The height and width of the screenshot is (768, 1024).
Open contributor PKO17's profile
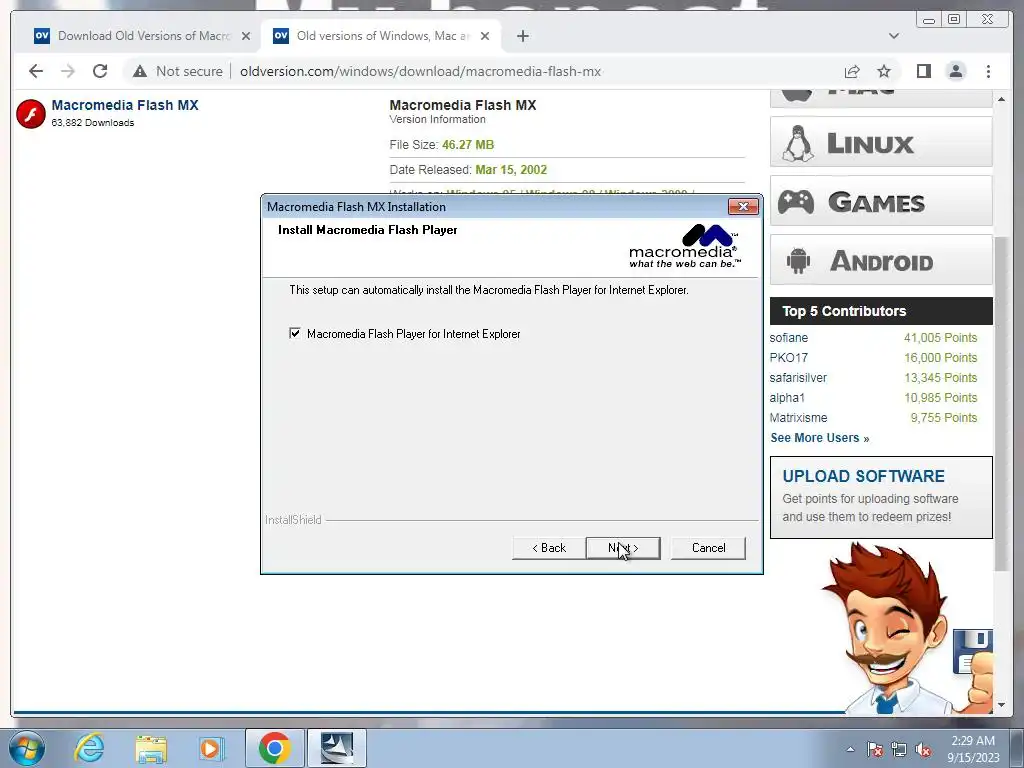coord(788,358)
